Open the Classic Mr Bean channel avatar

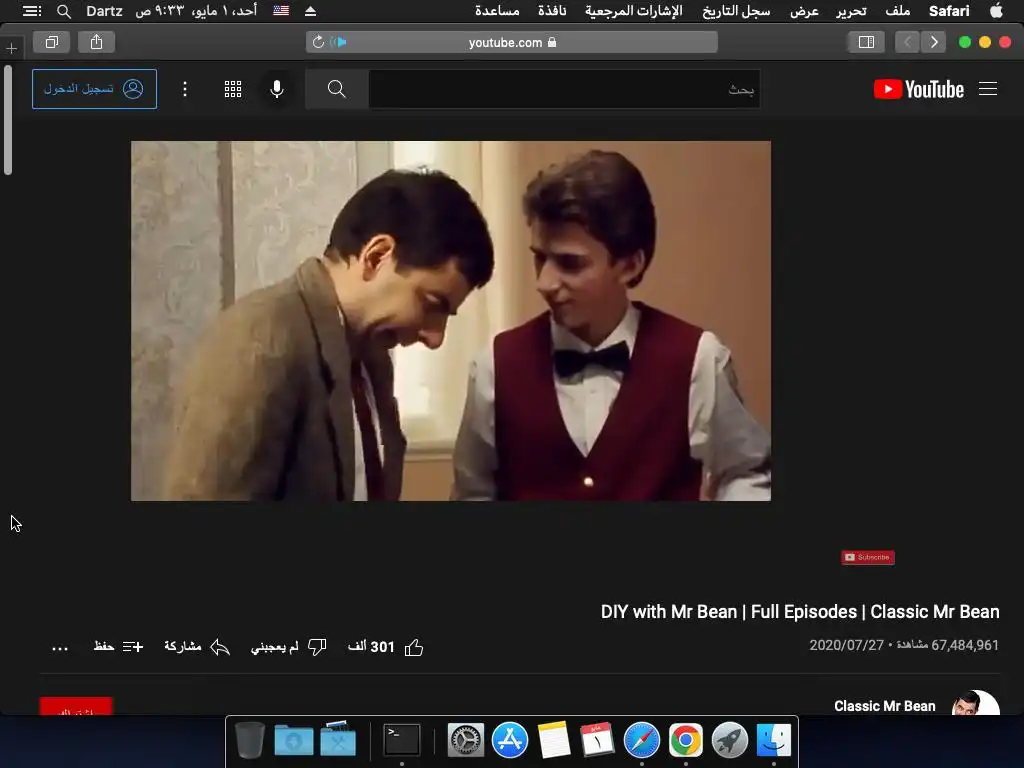pos(976,703)
